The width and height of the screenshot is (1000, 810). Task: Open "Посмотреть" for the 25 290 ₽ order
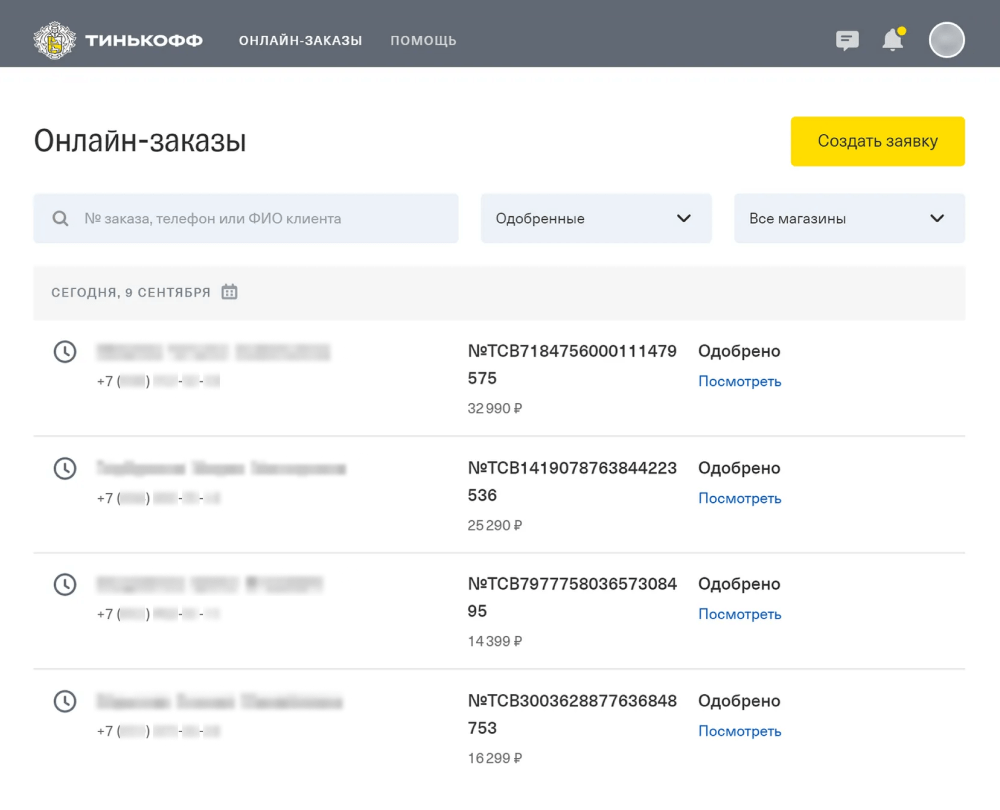[740, 498]
